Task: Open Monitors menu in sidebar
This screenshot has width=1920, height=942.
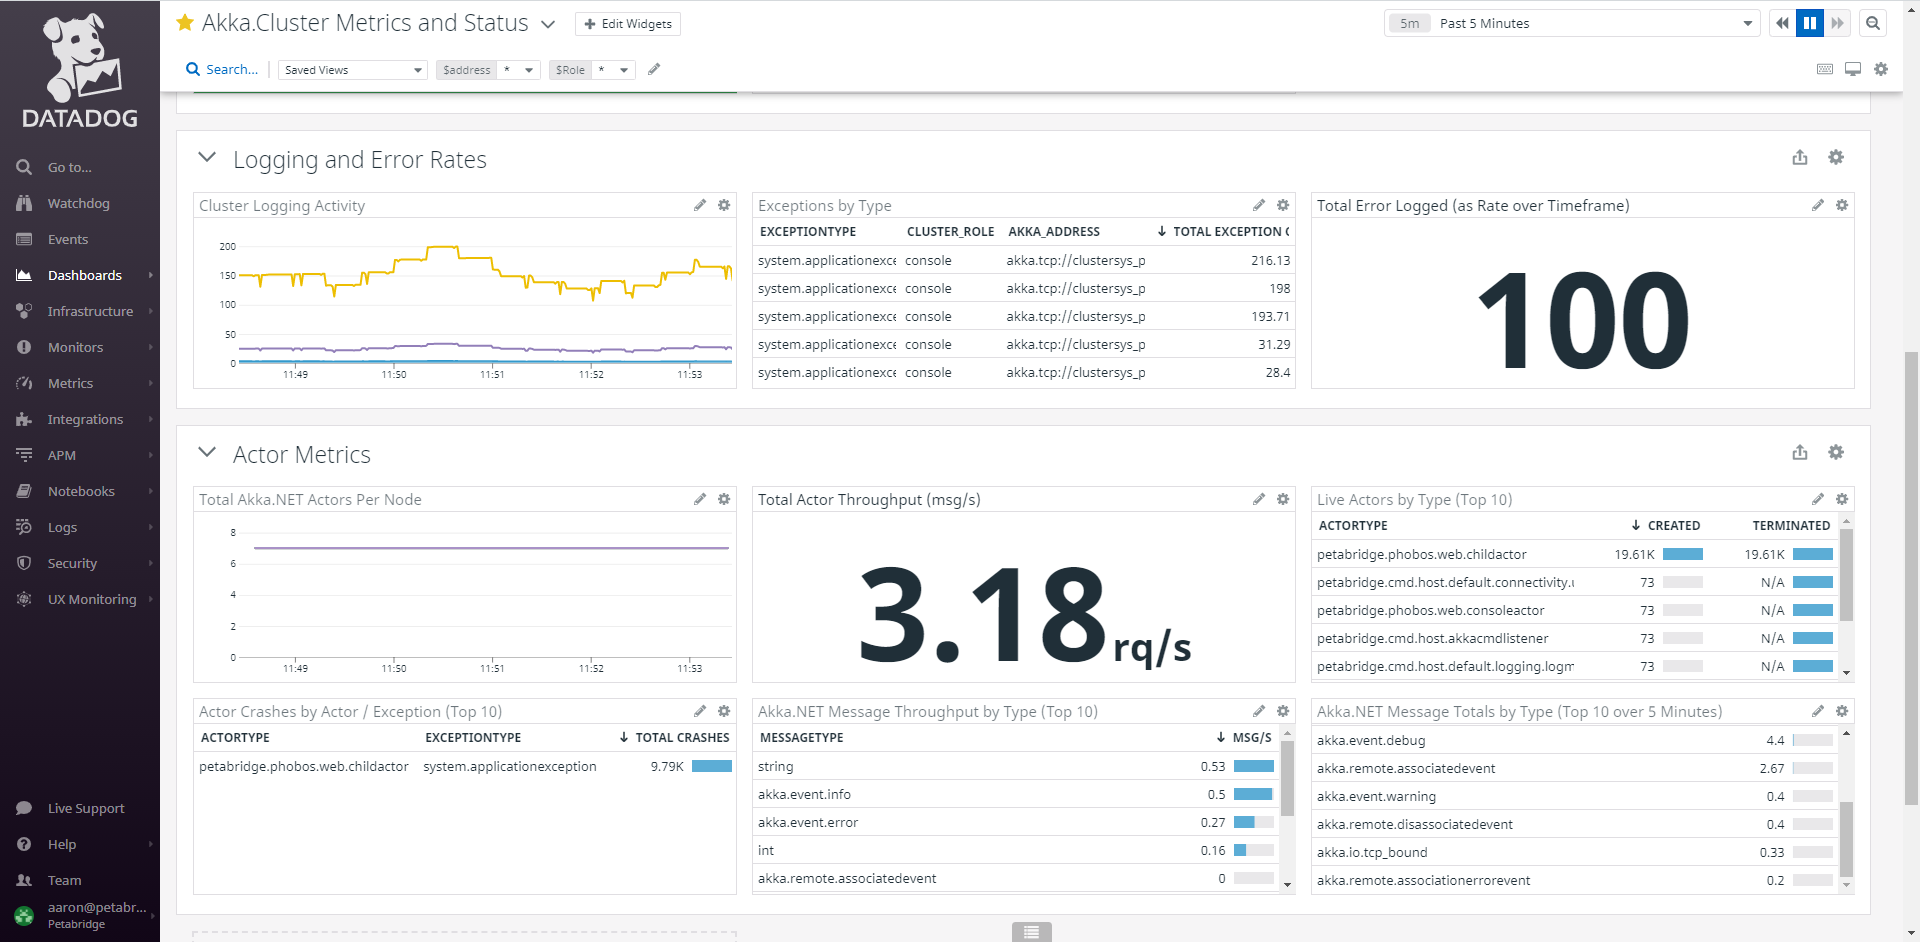Action: [x=80, y=347]
